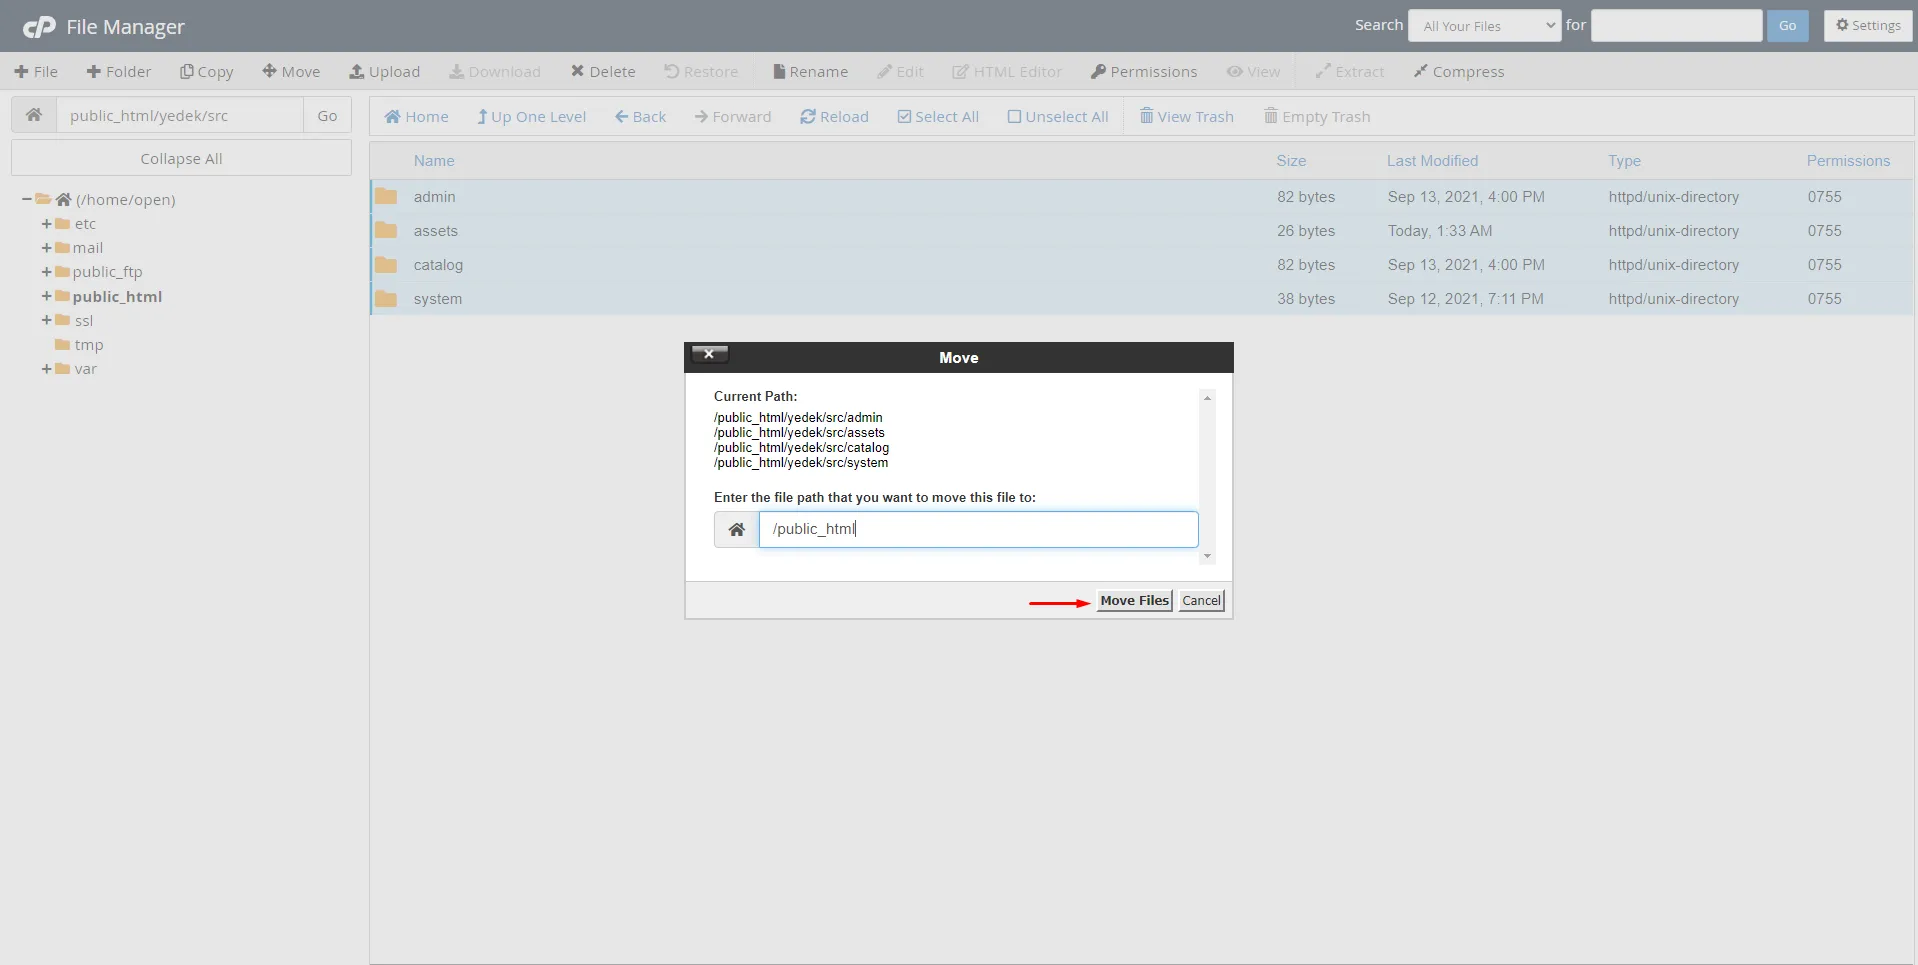
Task: Check Select All files
Action: [x=938, y=117]
